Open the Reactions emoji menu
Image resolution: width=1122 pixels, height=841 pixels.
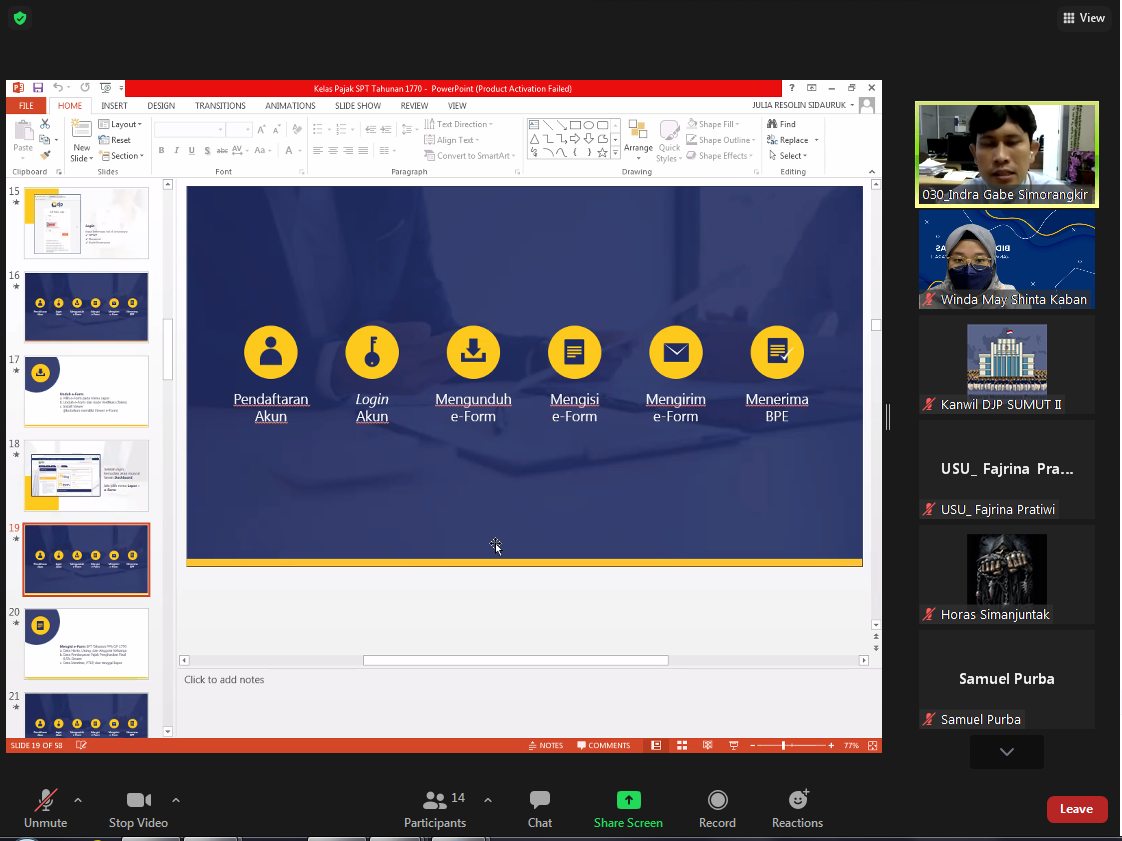[x=797, y=800]
